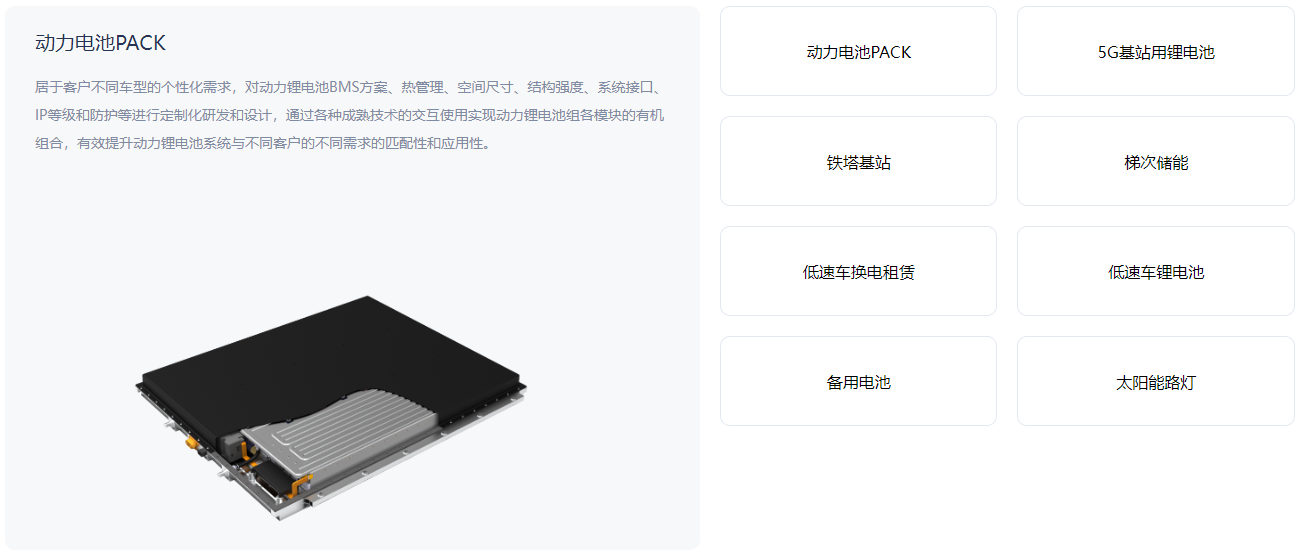
Task: Click the BMS方案 text in the description
Action: (x=359, y=87)
